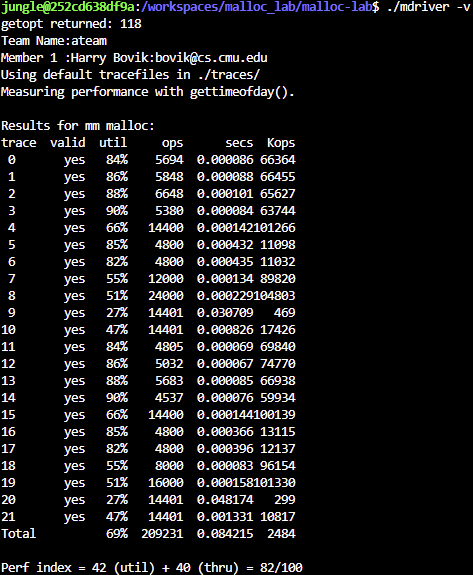This screenshot has height=575, width=473.
Task: Click the command text './mdriver -v'
Action: pyautogui.click(x=429, y=7)
